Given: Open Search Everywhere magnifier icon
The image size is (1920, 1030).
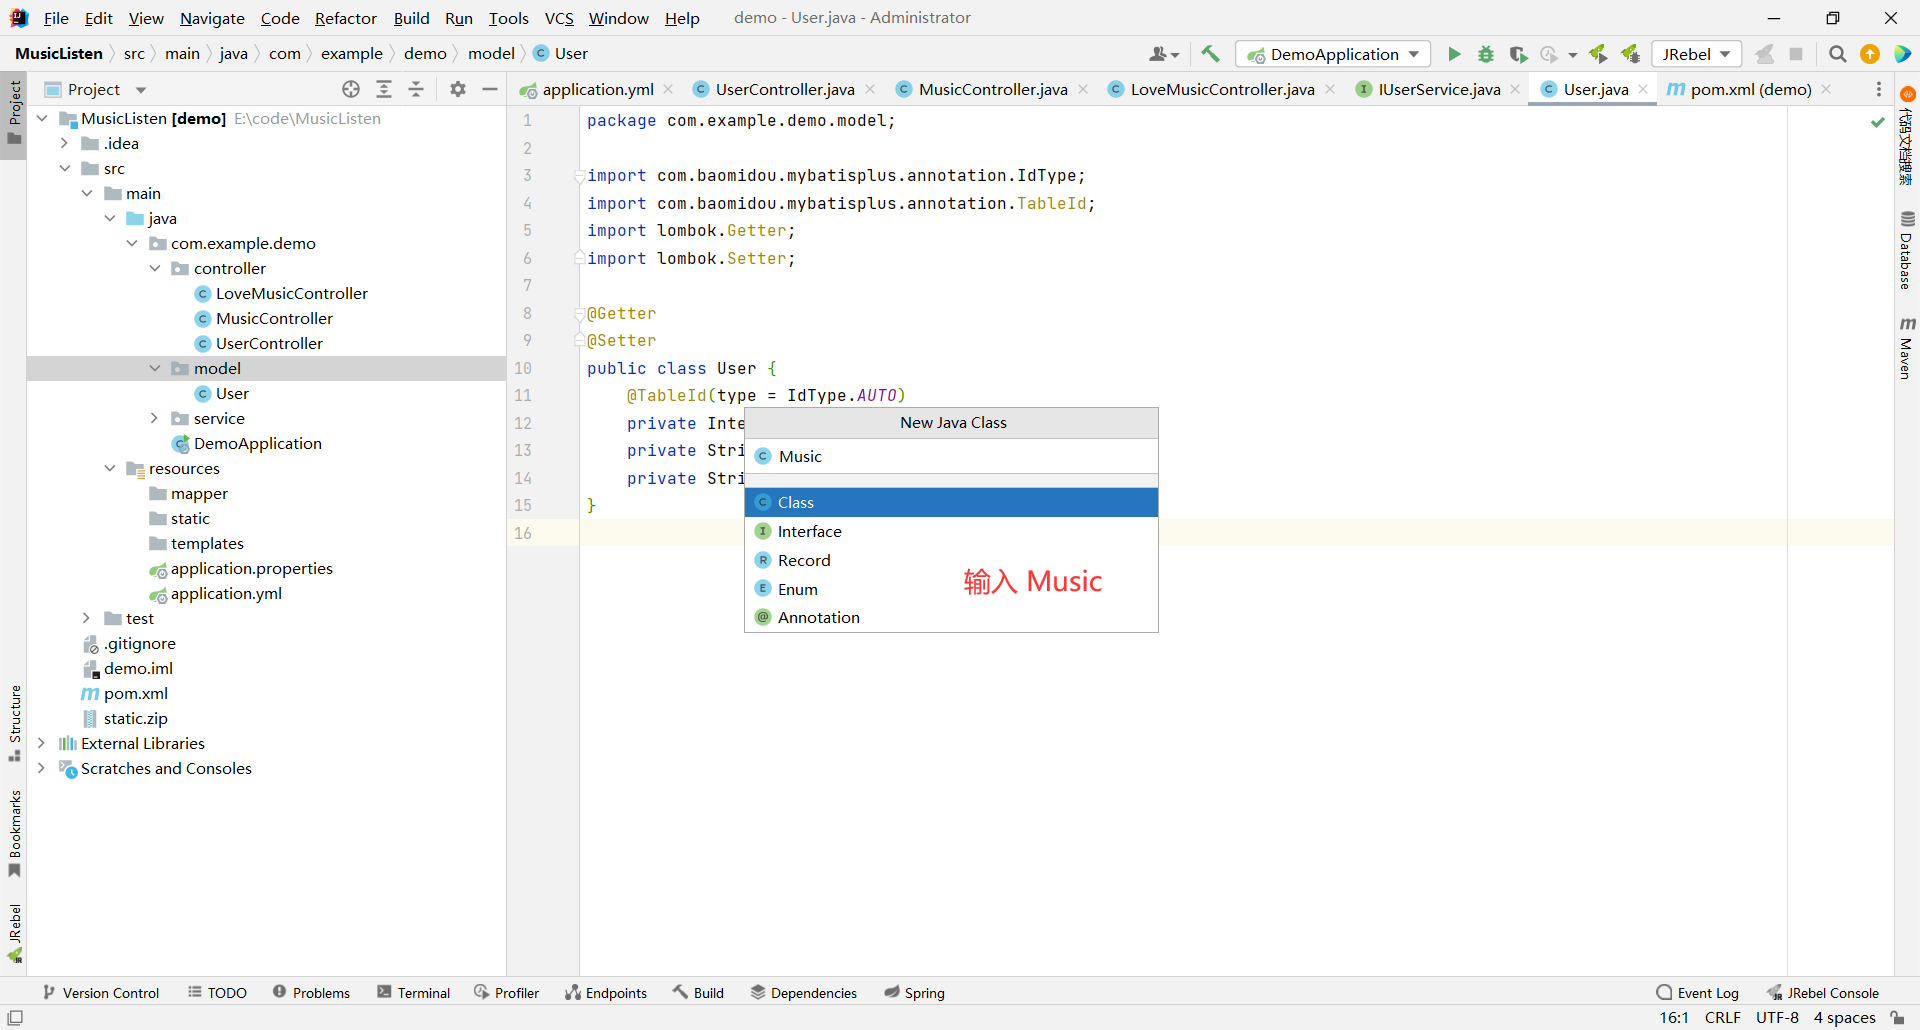Looking at the screenshot, I should tap(1837, 54).
